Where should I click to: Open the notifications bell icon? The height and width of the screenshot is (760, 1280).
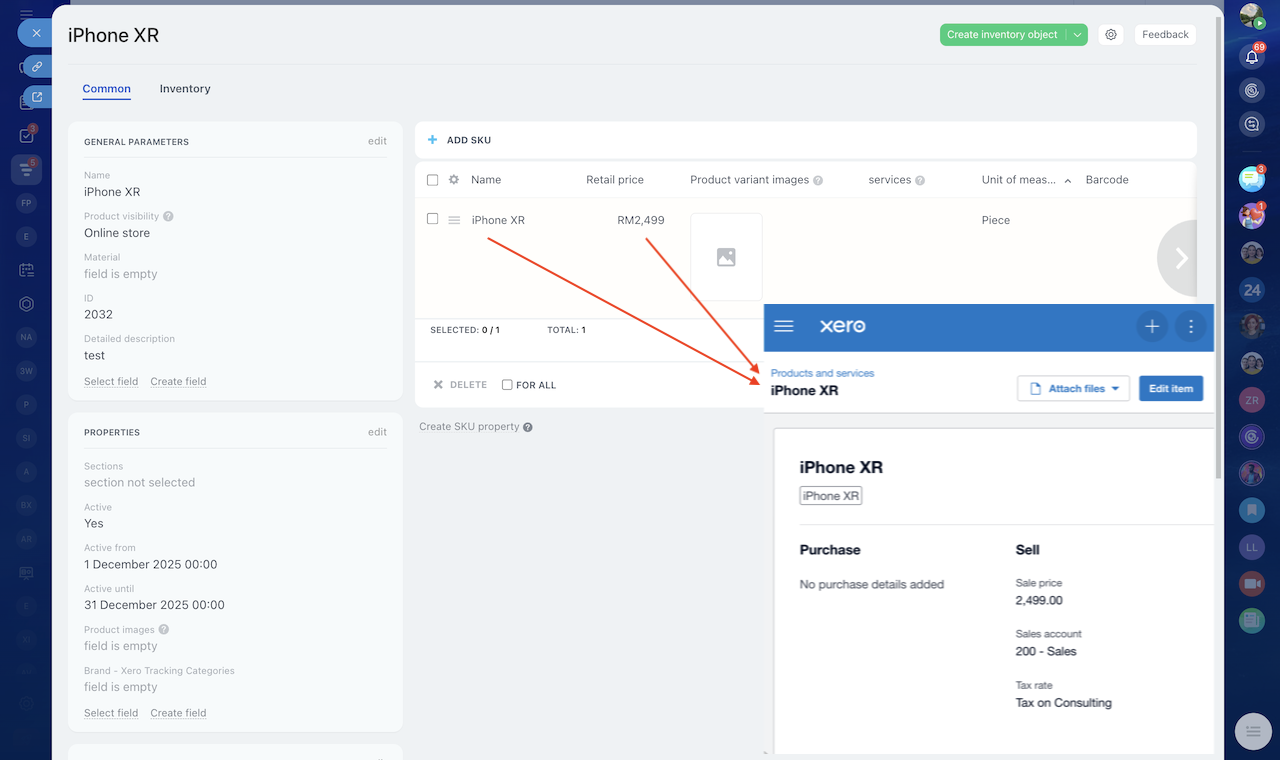[x=1251, y=56]
